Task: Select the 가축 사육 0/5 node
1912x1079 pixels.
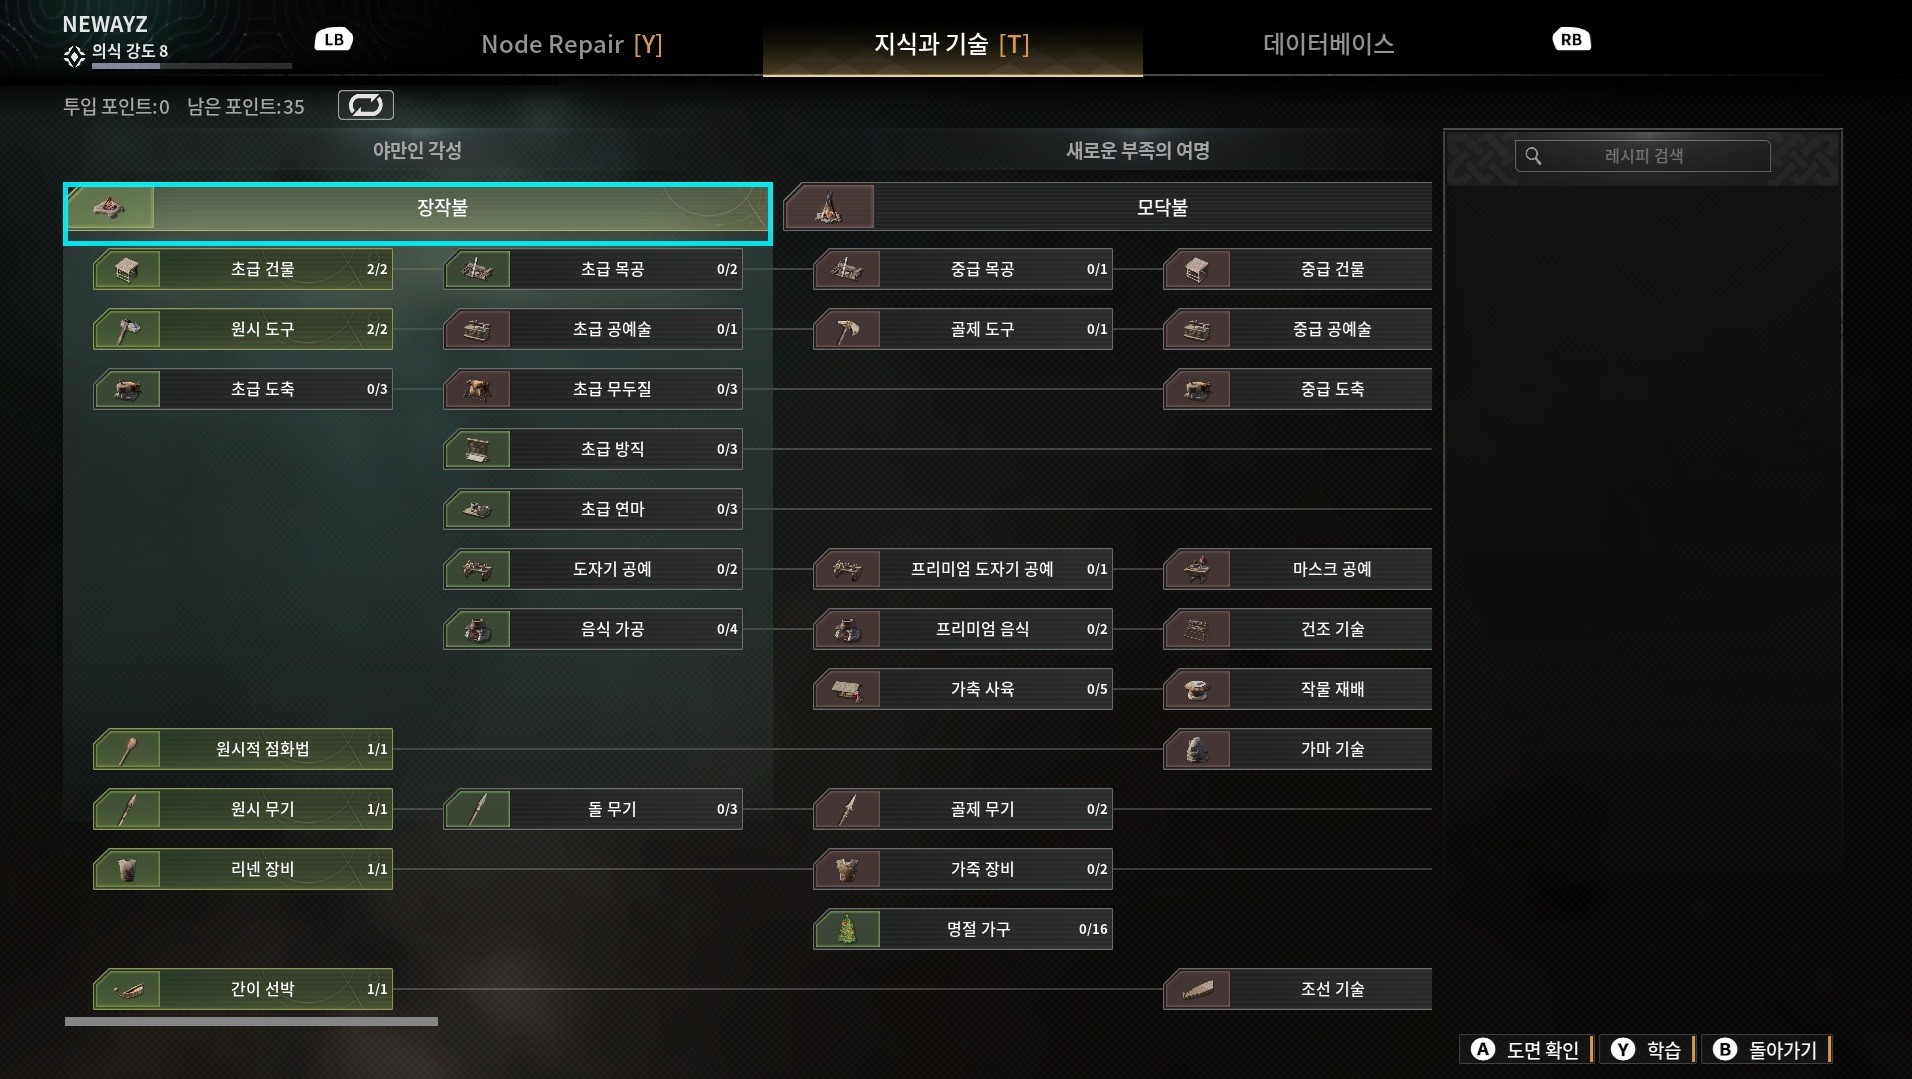Action: coord(963,689)
